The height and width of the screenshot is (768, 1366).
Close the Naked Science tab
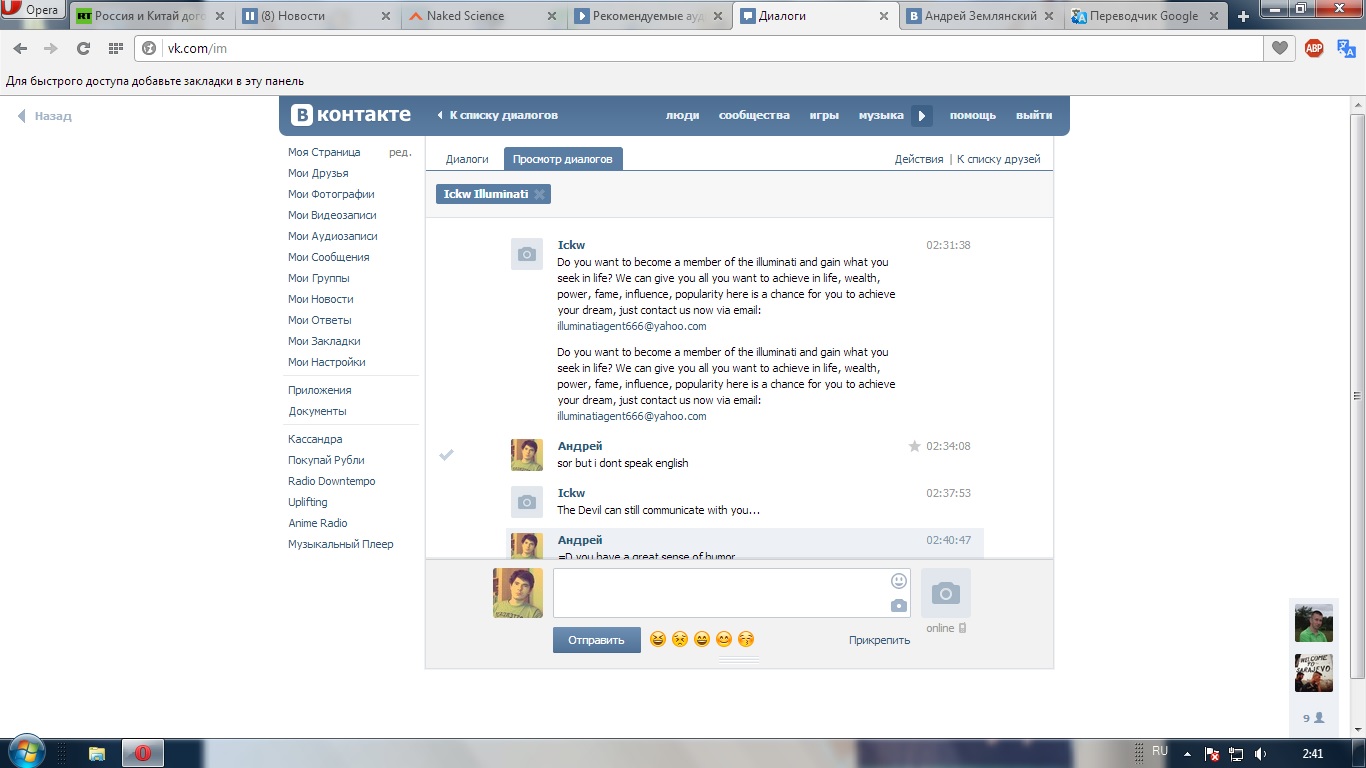551,16
